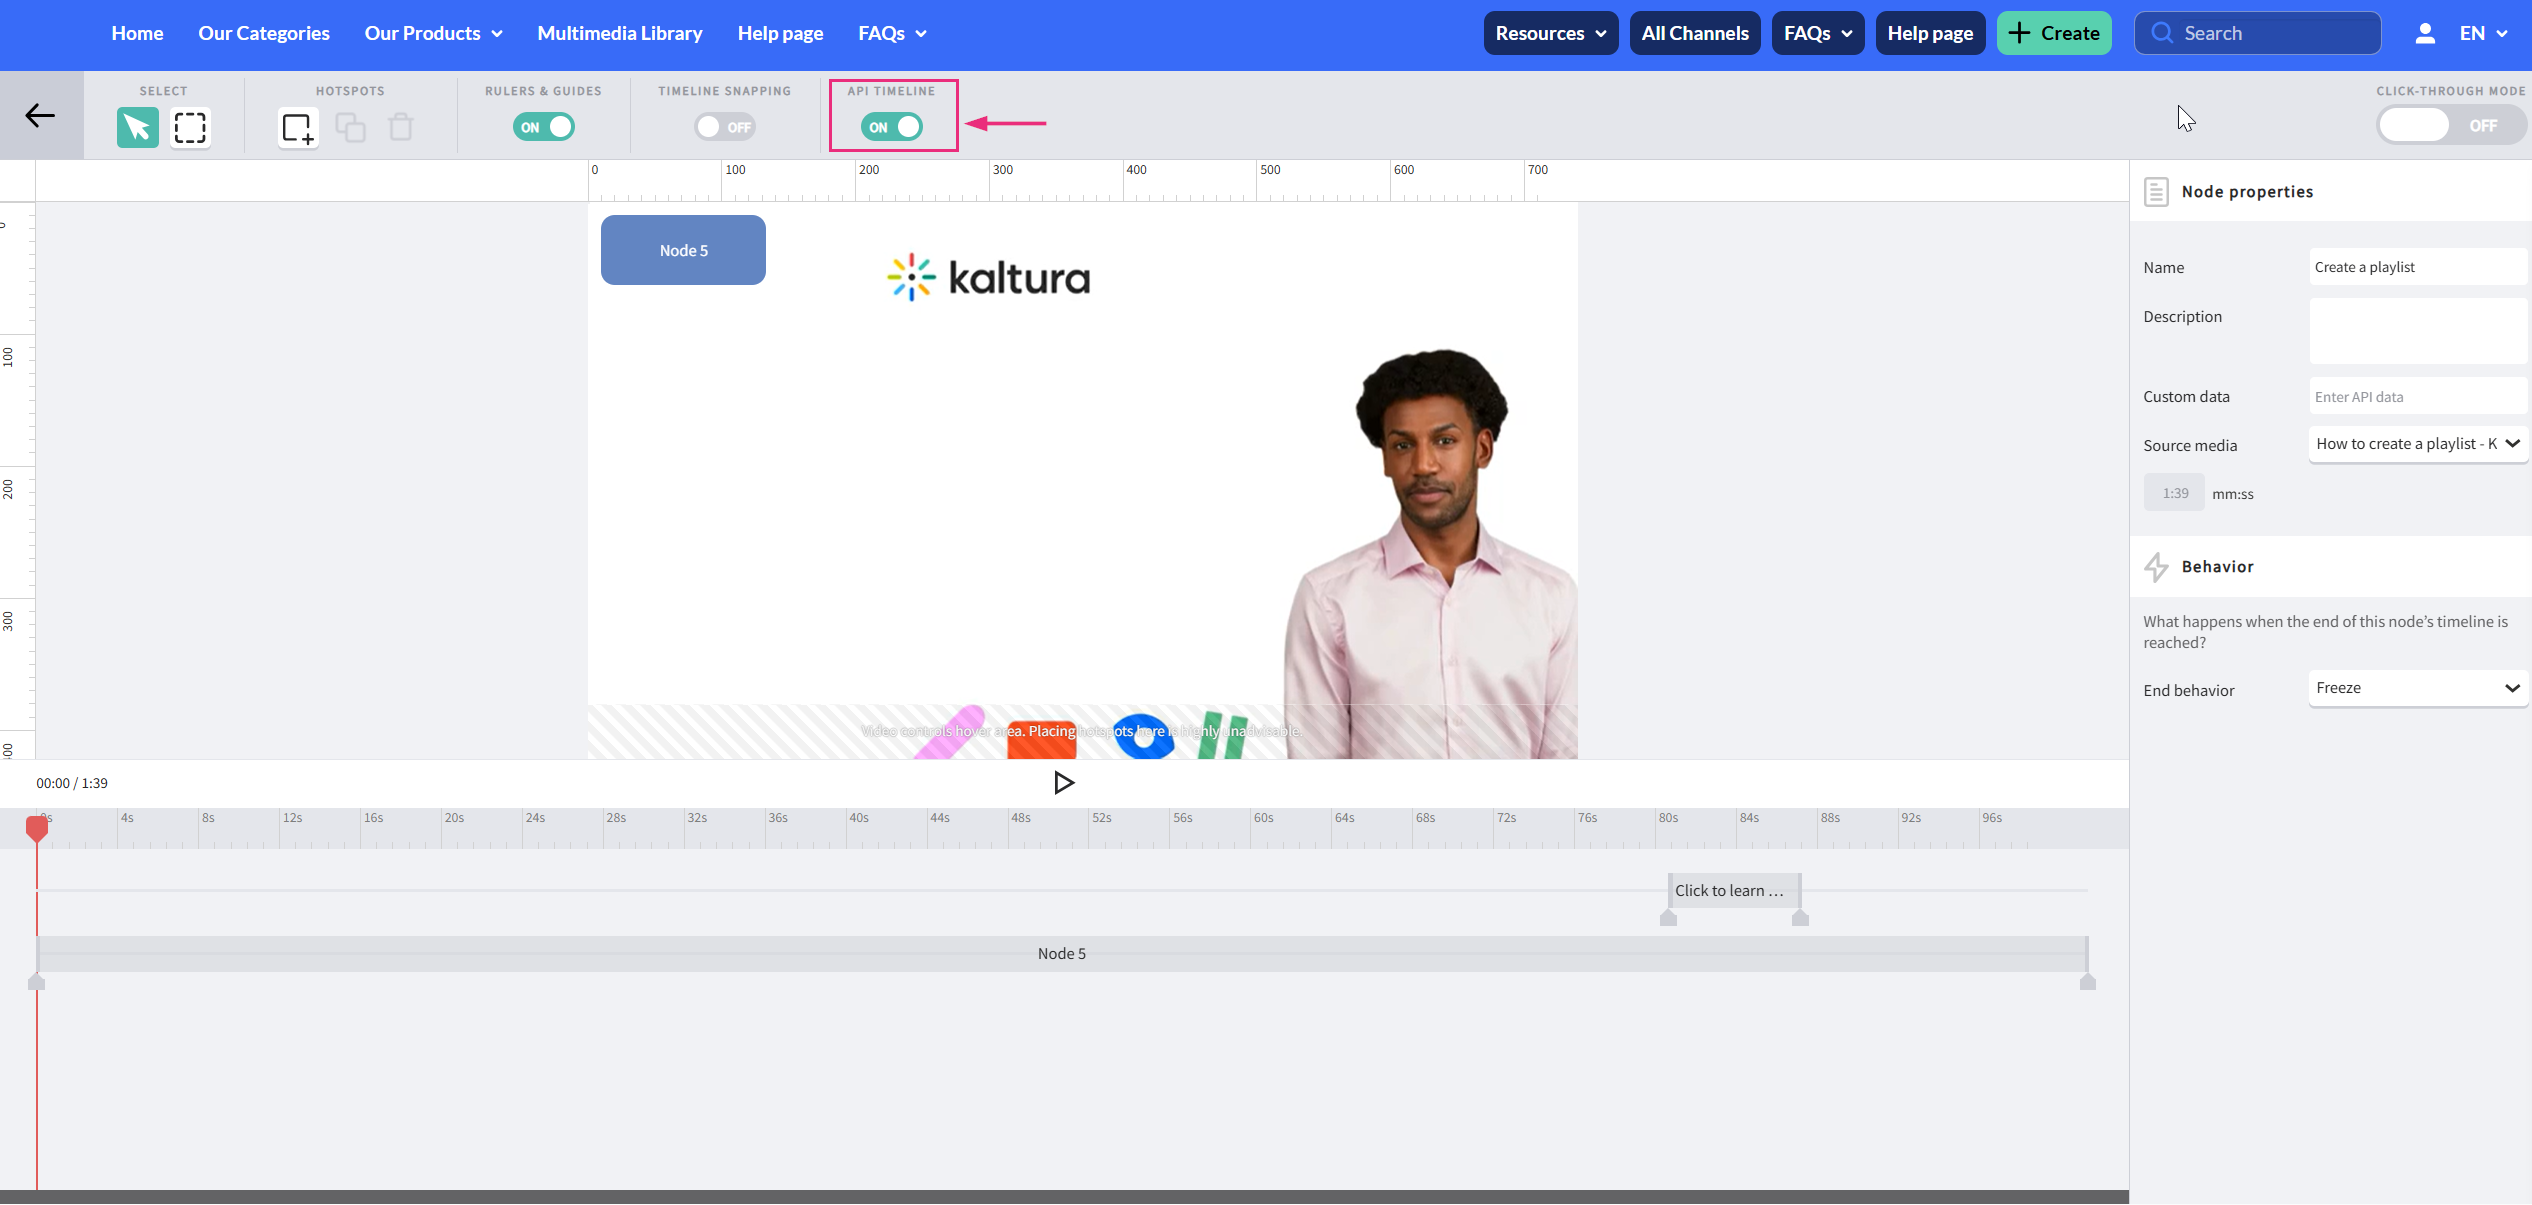Click the add hotspot icon

click(x=297, y=127)
